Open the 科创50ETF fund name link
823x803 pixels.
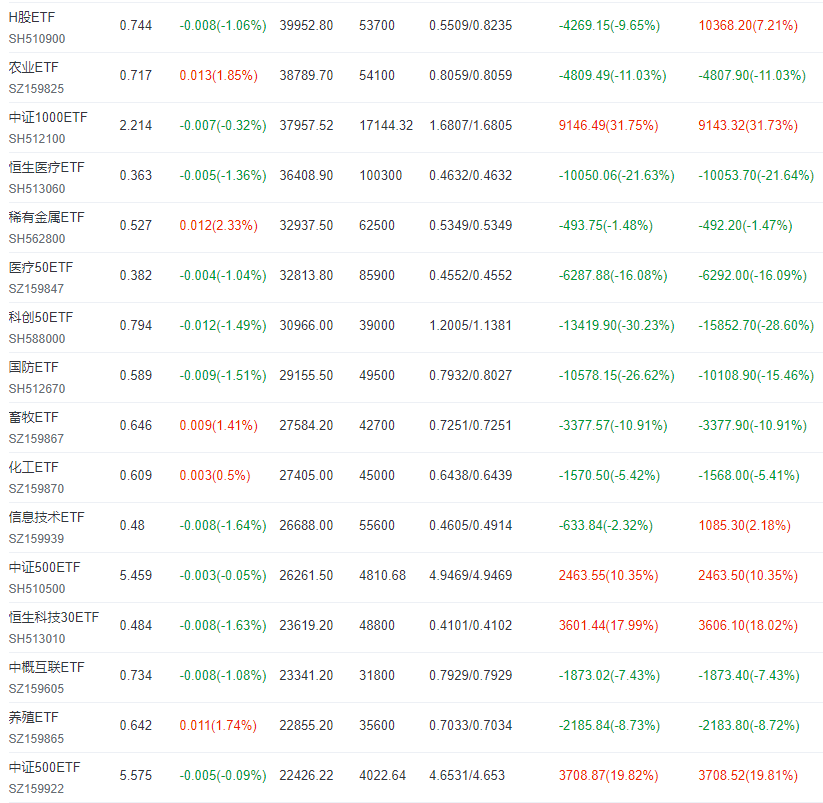[x=40, y=317]
